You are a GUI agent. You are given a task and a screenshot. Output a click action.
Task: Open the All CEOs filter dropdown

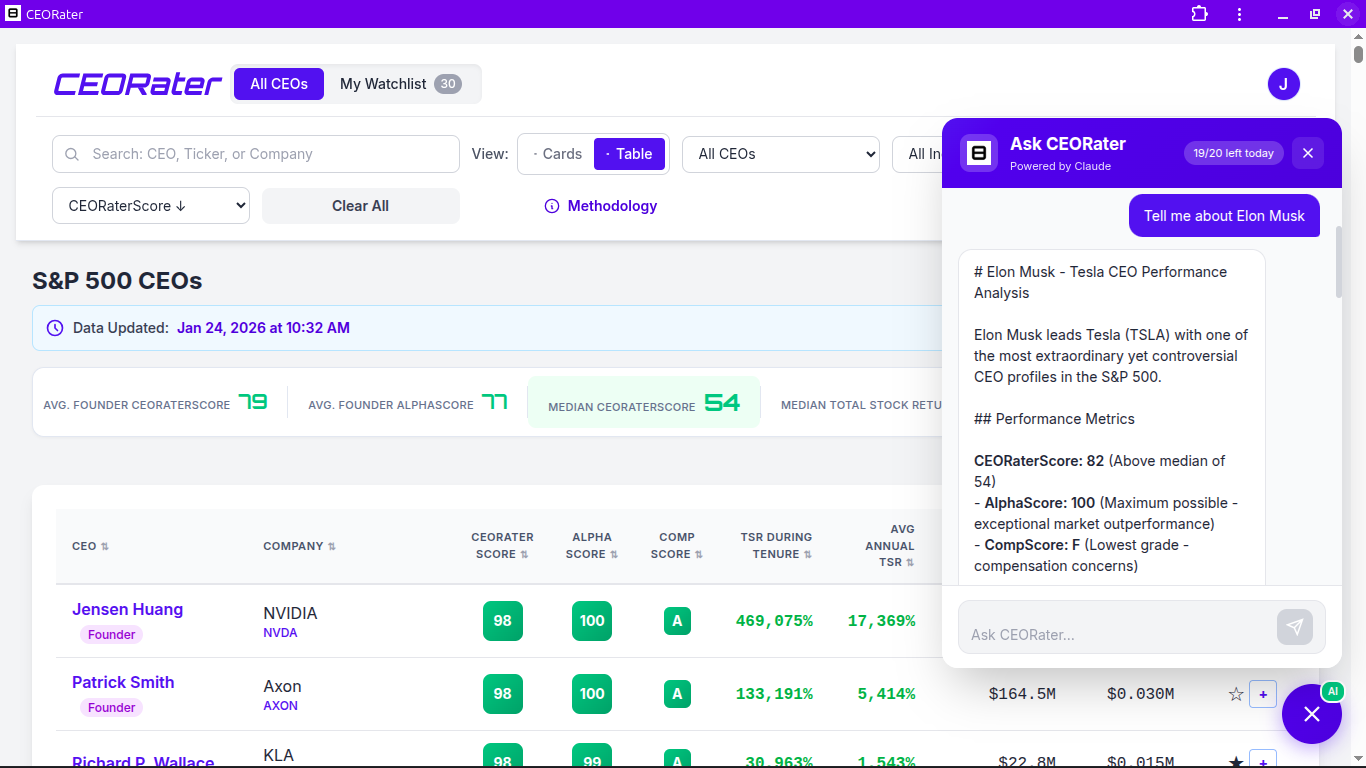pyautogui.click(x=780, y=154)
